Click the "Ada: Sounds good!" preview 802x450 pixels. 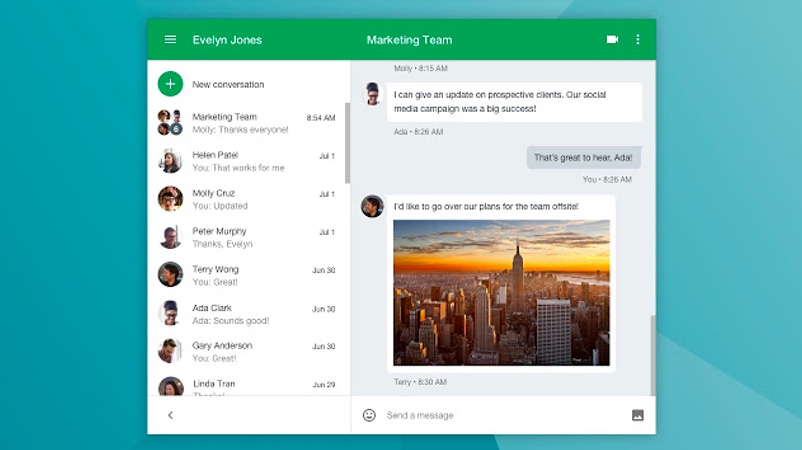(x=231, y=321)
